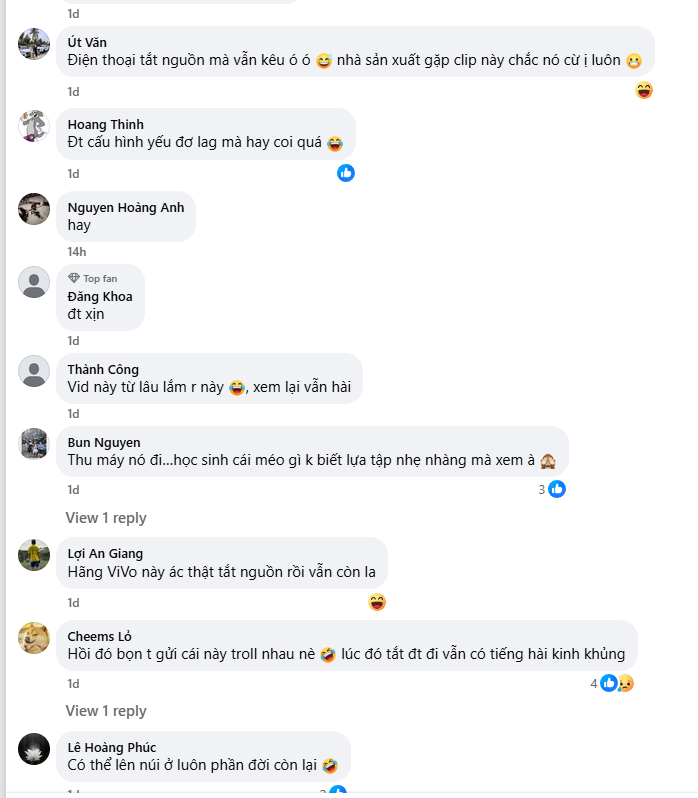The height and width of the screenshot is (798, 698).
Task: Expand the reply under Cheems Lỏ's comment
Action: point(106,711)
